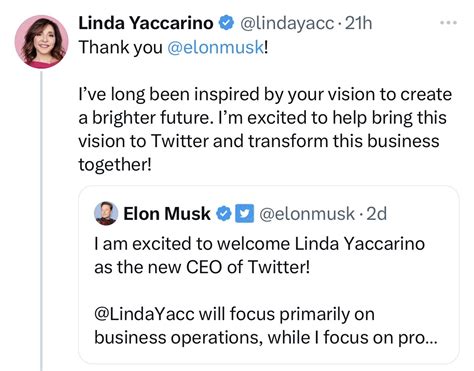Viewport: 474px width, 371px height.
Task: Open Elon Musk's small avatar
Action: click(x=106, y=213)
